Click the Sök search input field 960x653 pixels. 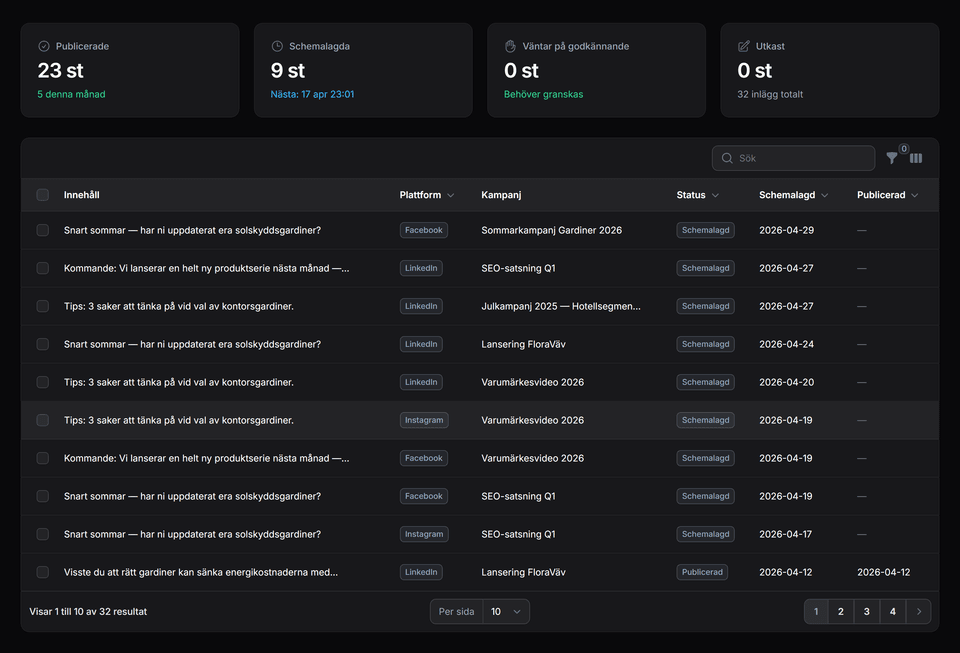click(x=800, y=158)
